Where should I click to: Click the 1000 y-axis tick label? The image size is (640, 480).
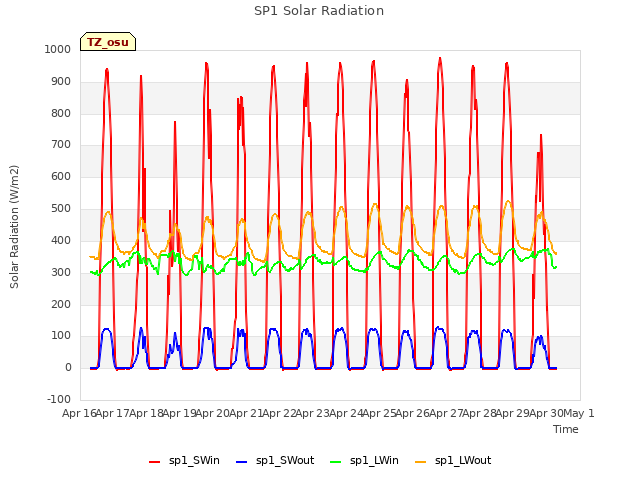click(x=58, y=49)
